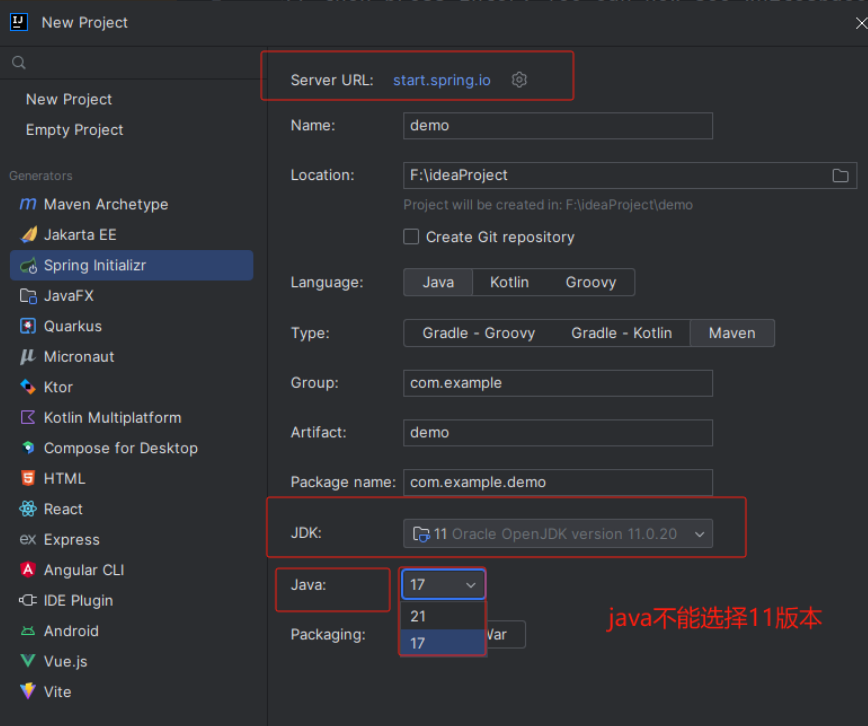Viewport: 868px width, 726px height.
Task: Choose Gradle - Kotlin build type
Action: [622, 333]
